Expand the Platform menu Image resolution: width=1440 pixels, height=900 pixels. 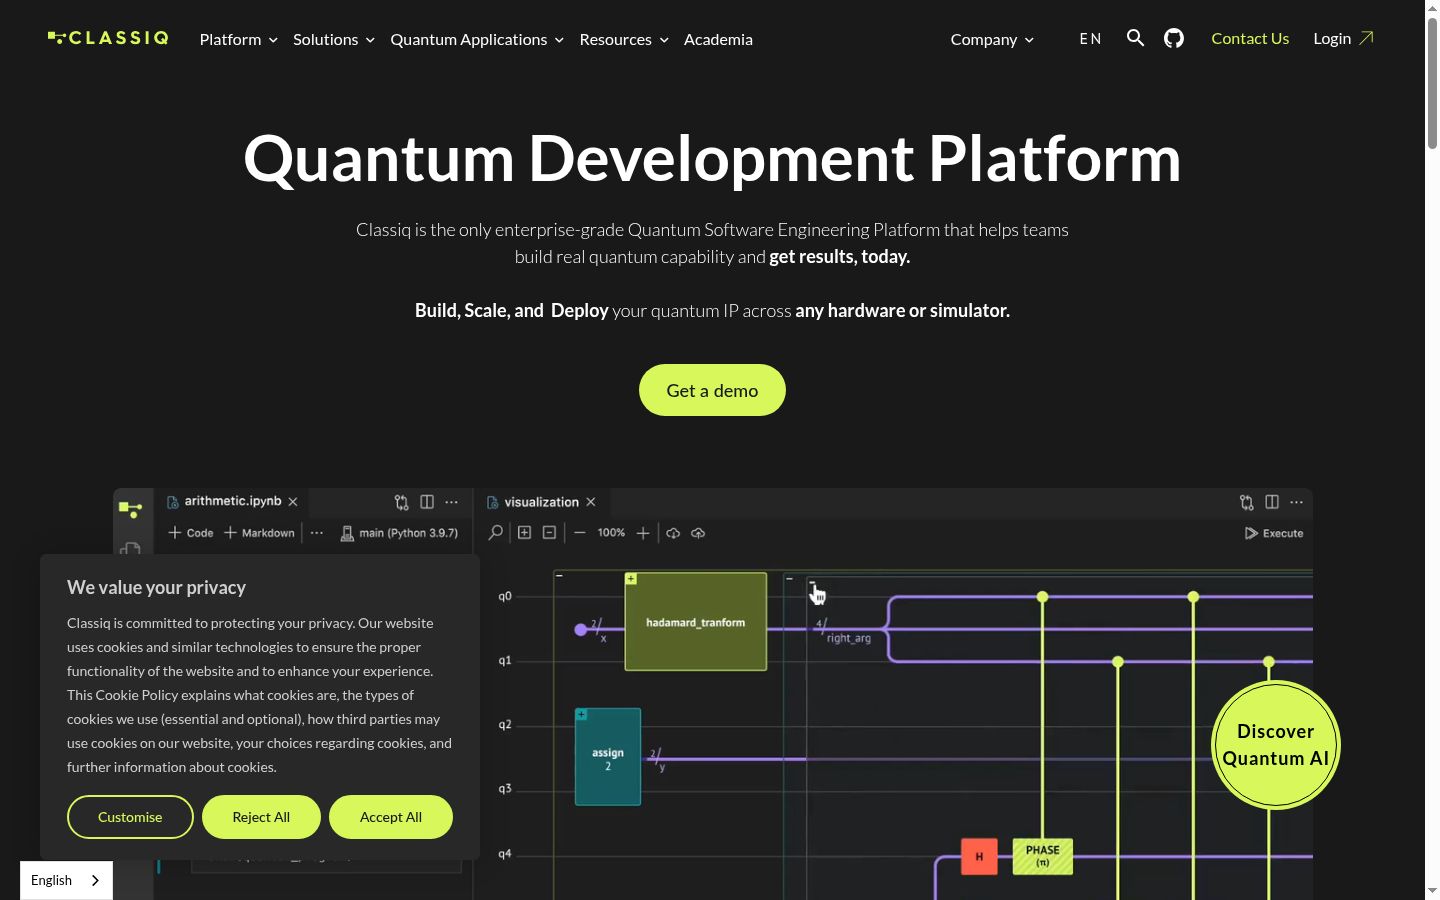[238, 39]
